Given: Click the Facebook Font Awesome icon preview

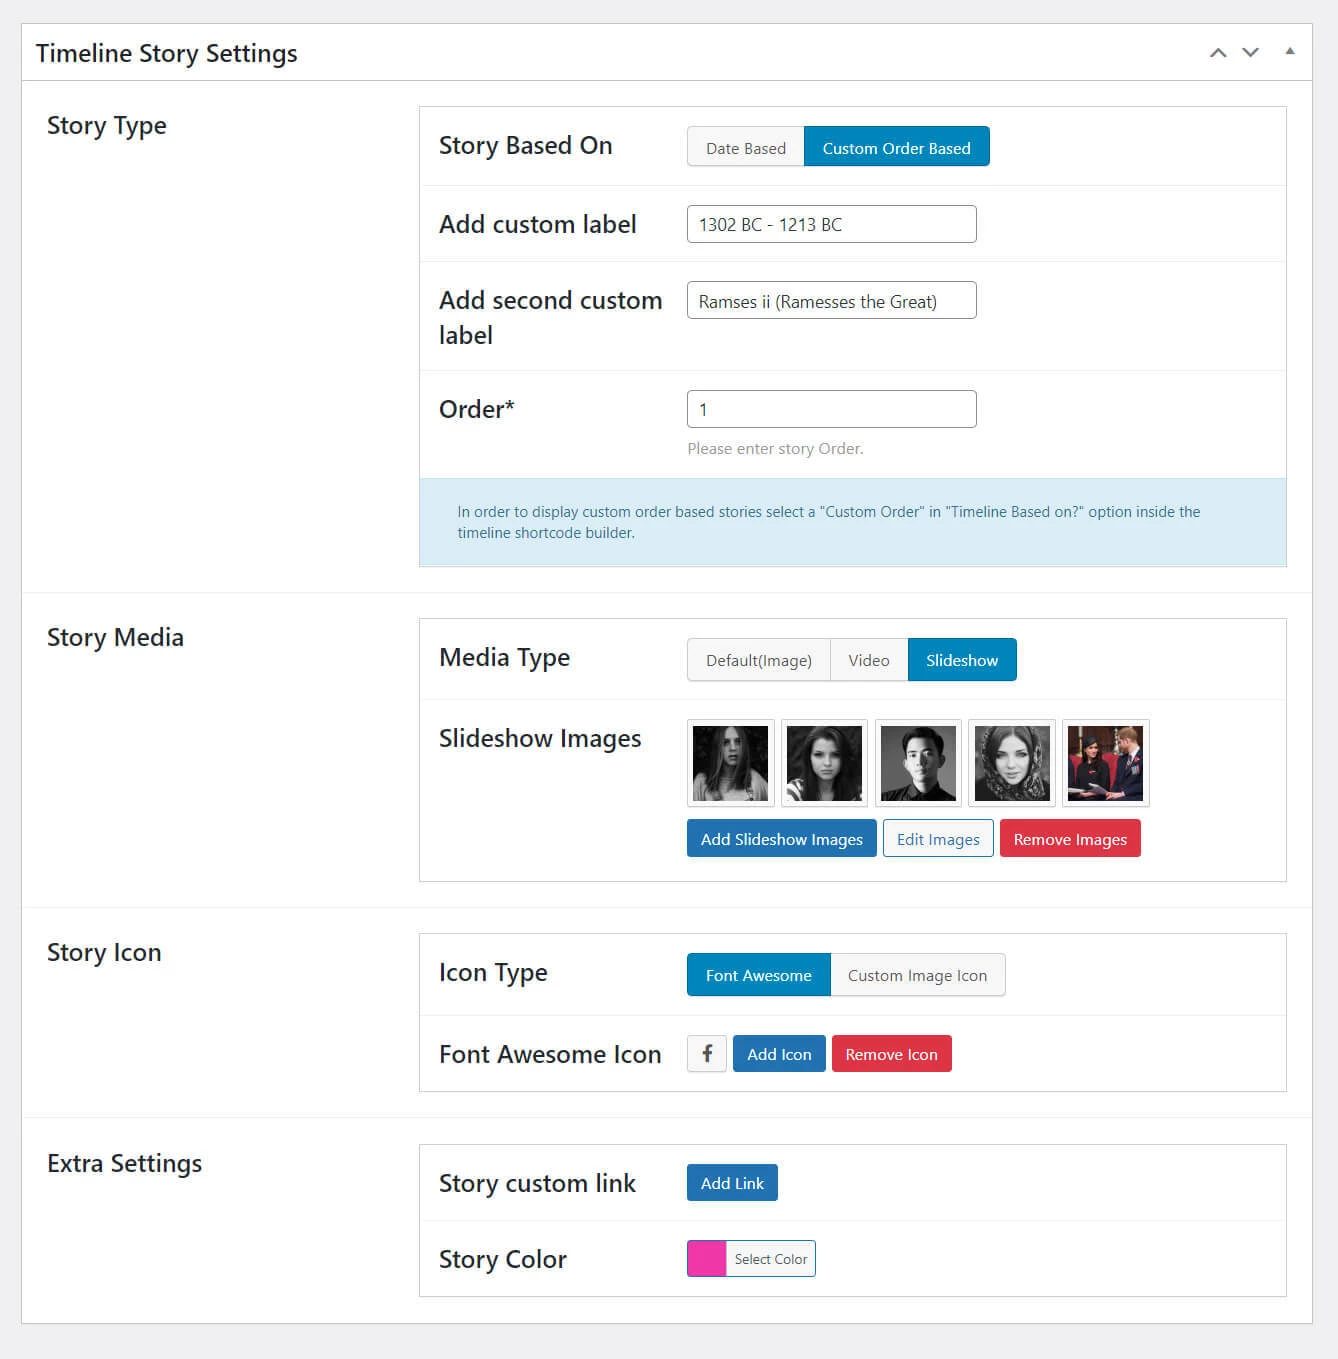Looking at the screenshot, I should (707, 1053).
